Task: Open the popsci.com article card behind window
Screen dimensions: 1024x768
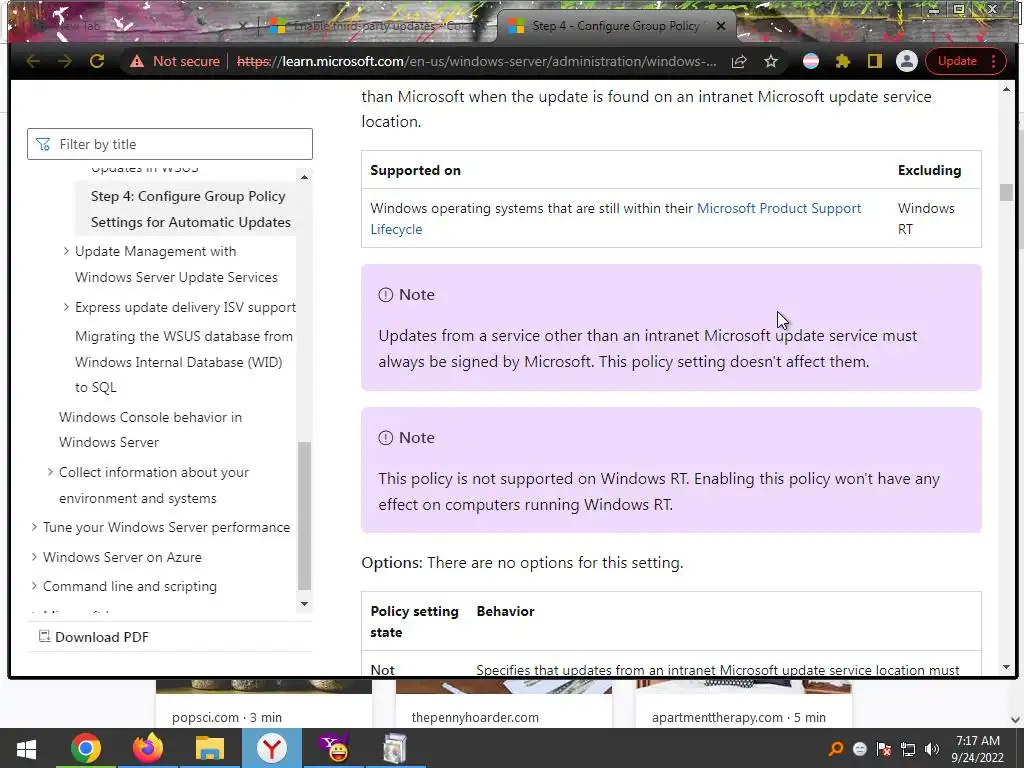Action: pos(264,704)
